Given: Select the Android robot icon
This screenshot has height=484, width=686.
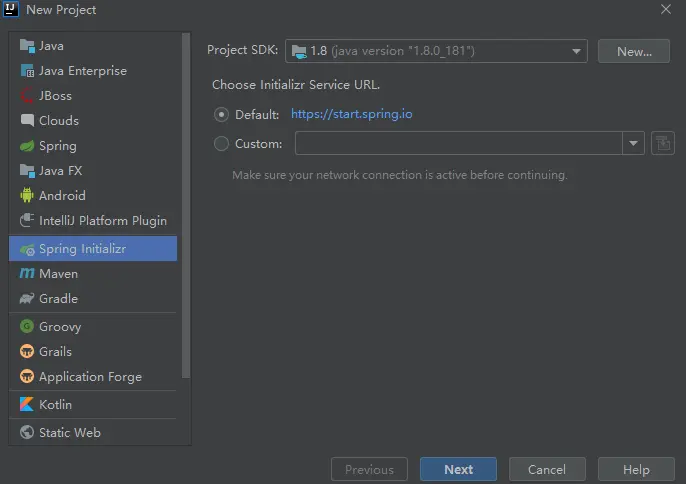Looking at the screenshot, I should pos(27,196).
